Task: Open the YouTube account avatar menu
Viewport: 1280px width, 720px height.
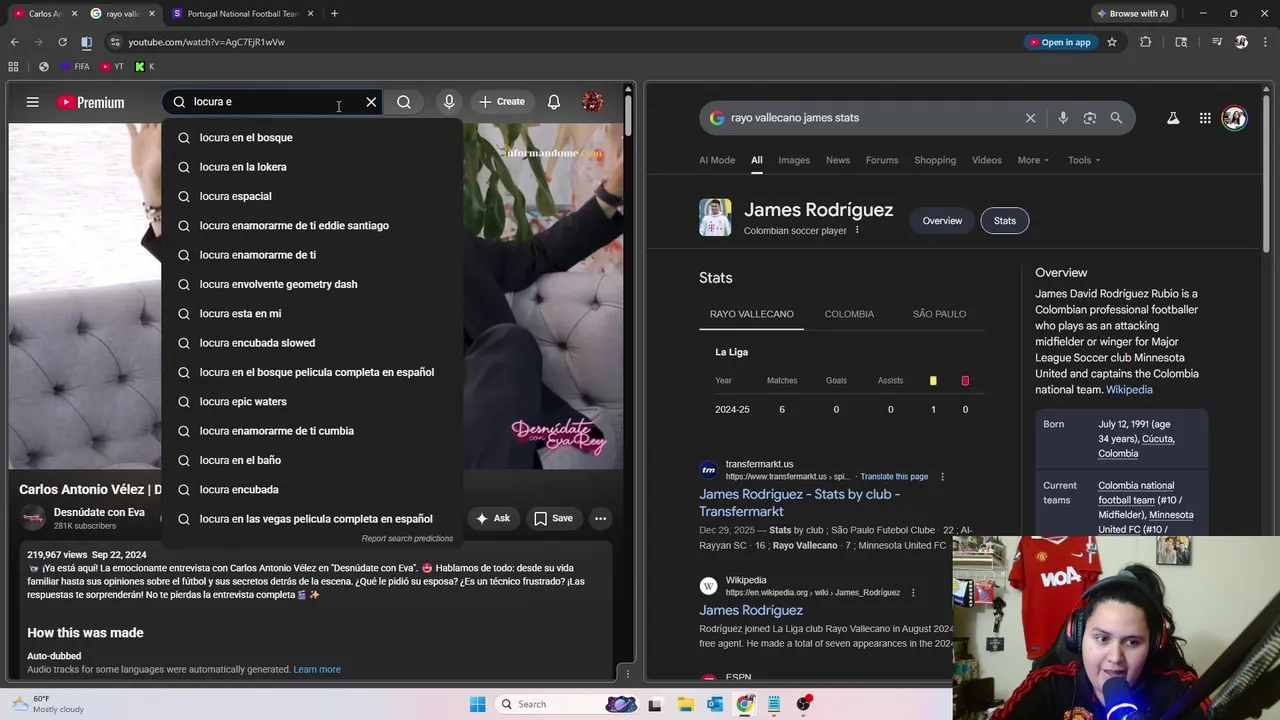Action: [x=592, y=102]
